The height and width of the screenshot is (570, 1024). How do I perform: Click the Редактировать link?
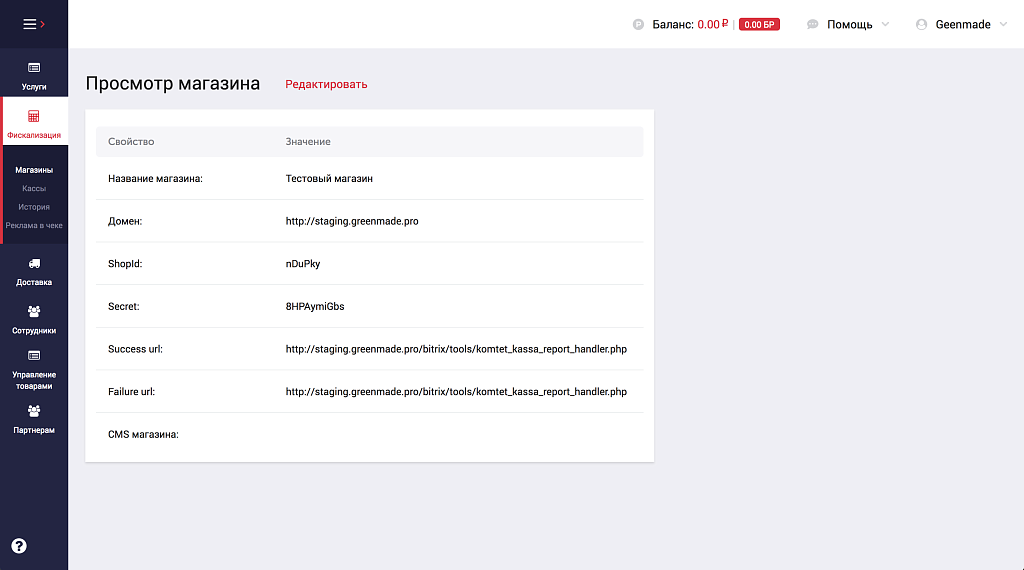326,84
